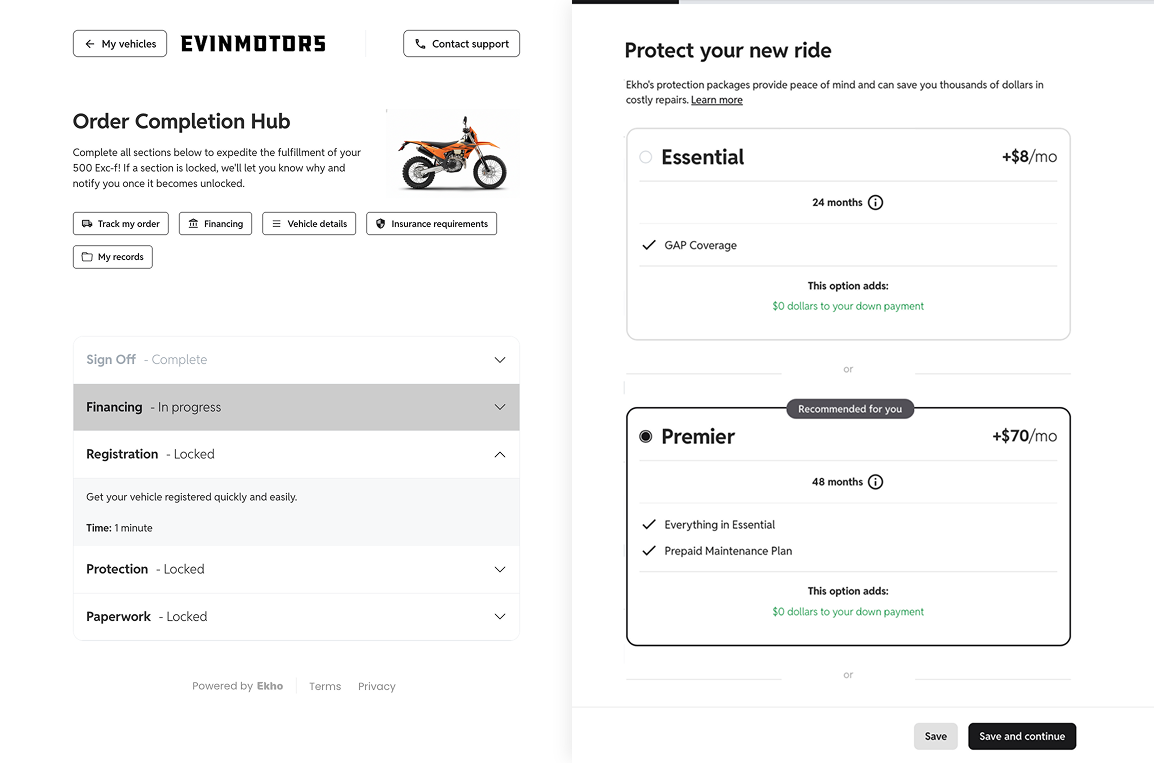Expand the Protection locked section
The image size is (1154, 763).
tap(500, 569)
